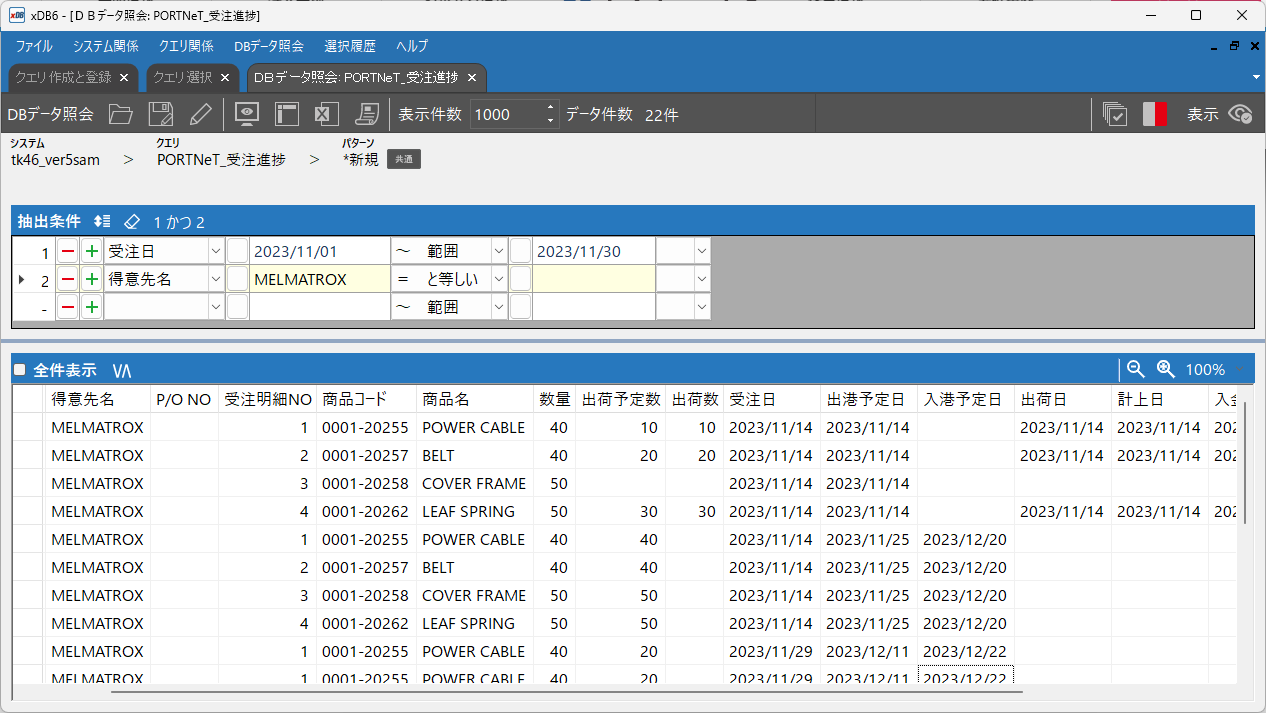The image size is (1266, 713).
Task: Click the save floppy disk icon
Action: [x=160, y=114]
